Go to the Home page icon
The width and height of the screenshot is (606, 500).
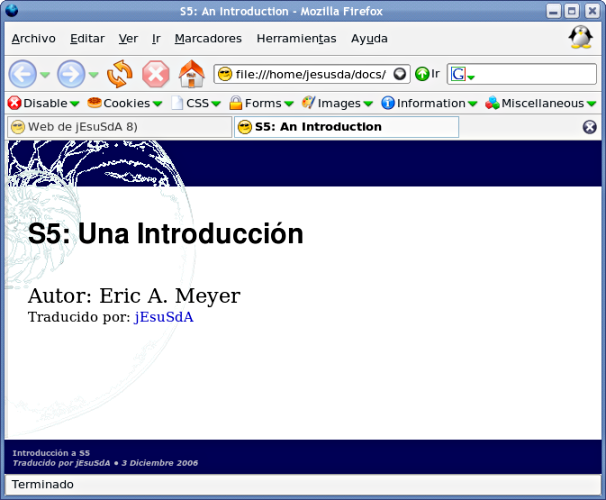pos(192,74)
